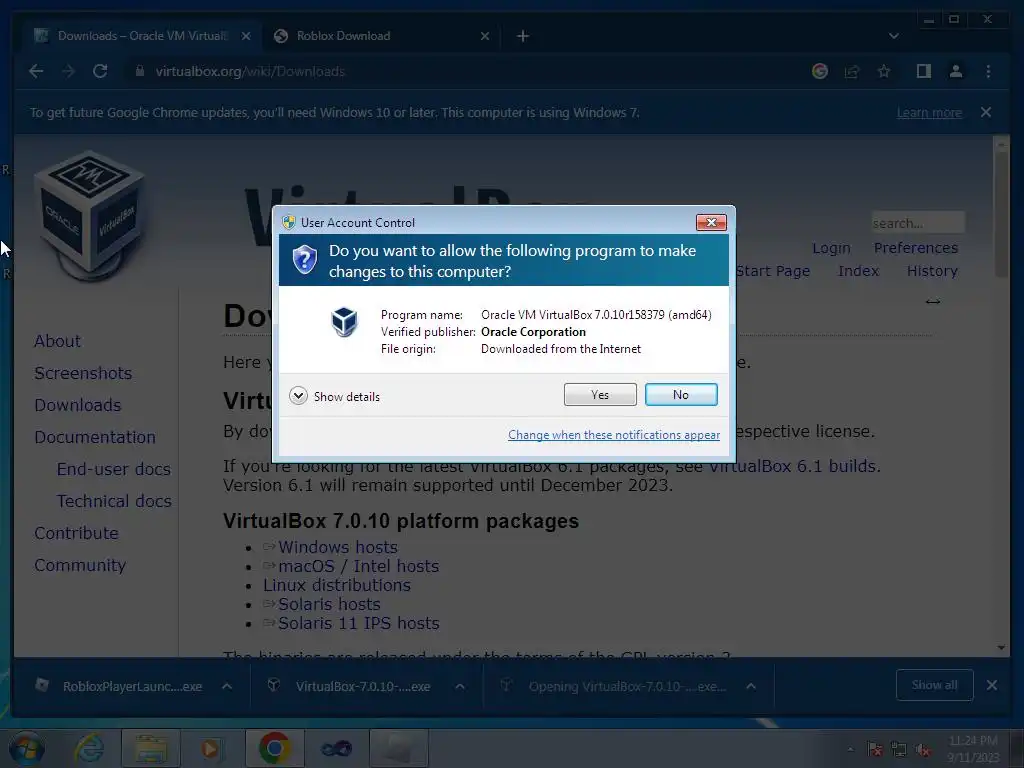Open 'Change when these notifications appear' link
This screenshot has width=1024, height=768.
614,435
